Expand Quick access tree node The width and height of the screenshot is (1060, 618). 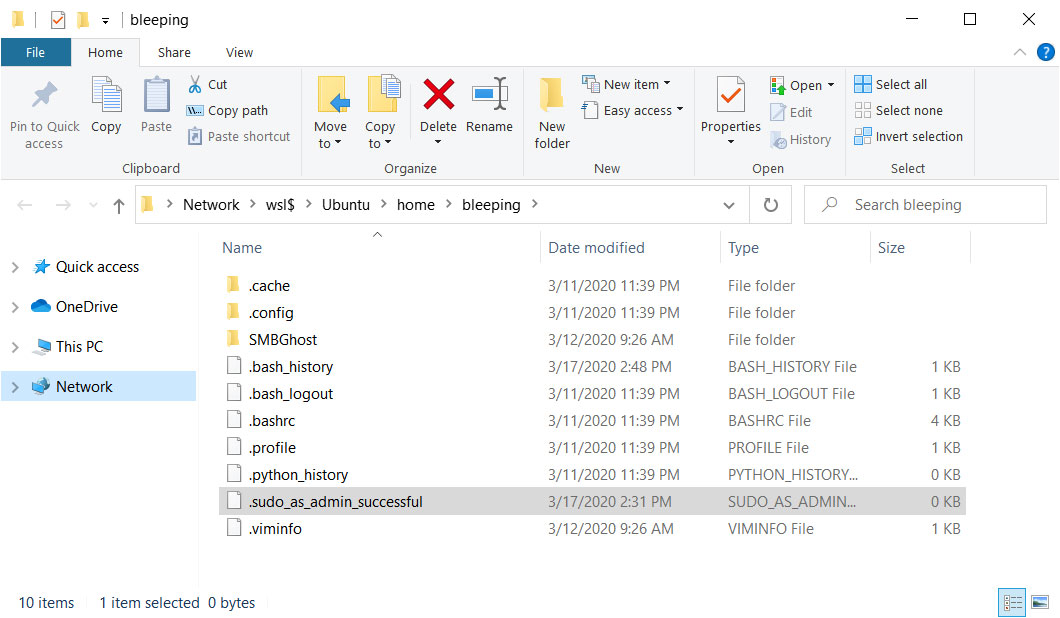(15, 268)
